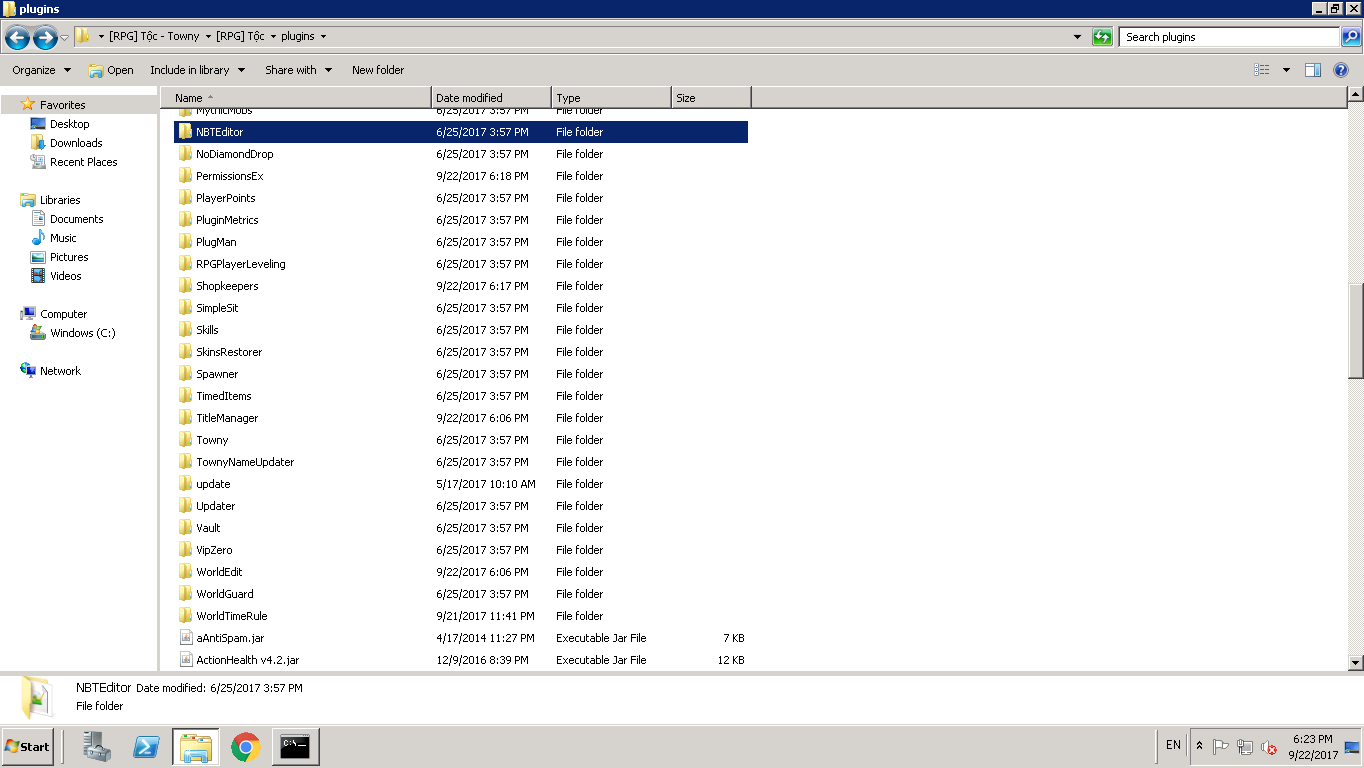Click the WorldEdit folder icon
Viewport: 1364px width, 768px height.
click(185, 572)
